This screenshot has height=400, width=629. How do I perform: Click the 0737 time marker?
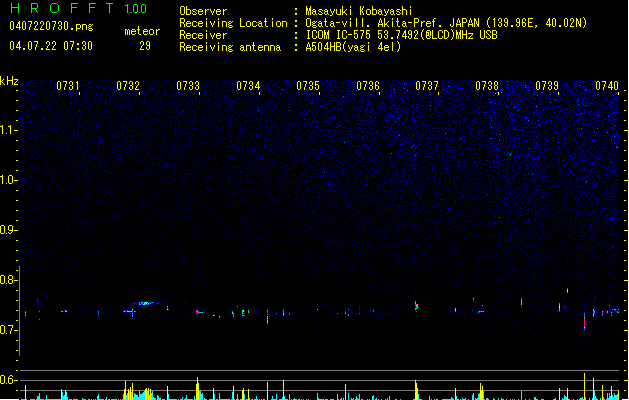[427, 86]
